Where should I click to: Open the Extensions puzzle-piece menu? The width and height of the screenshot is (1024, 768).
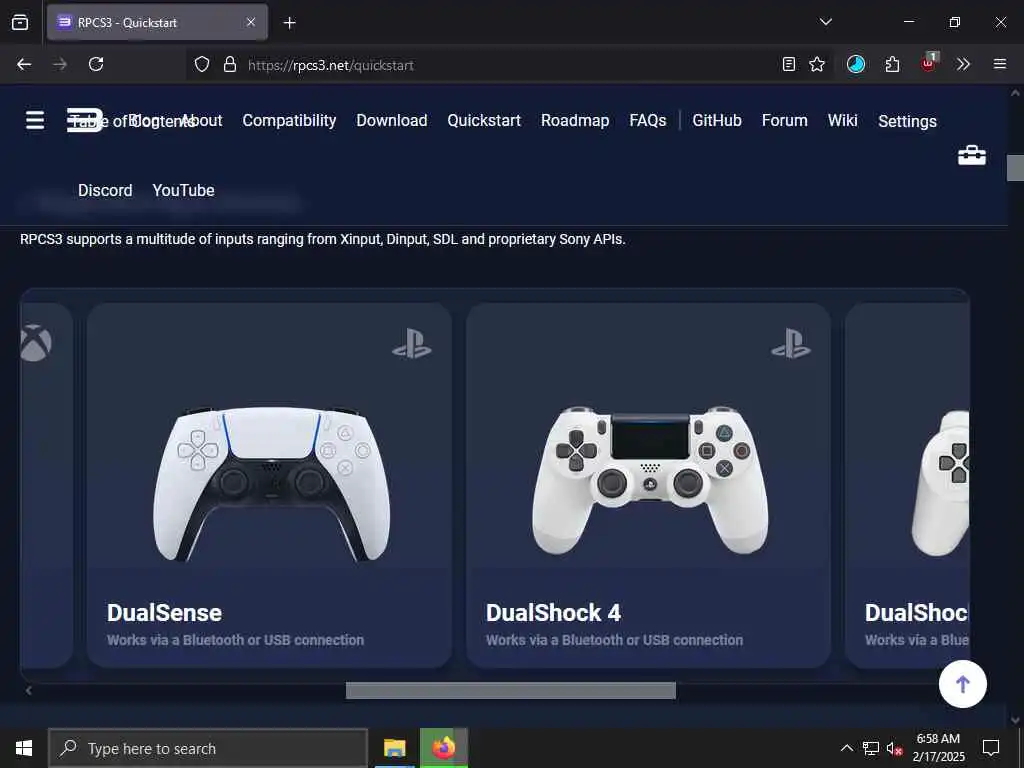(x=892, y=64)
